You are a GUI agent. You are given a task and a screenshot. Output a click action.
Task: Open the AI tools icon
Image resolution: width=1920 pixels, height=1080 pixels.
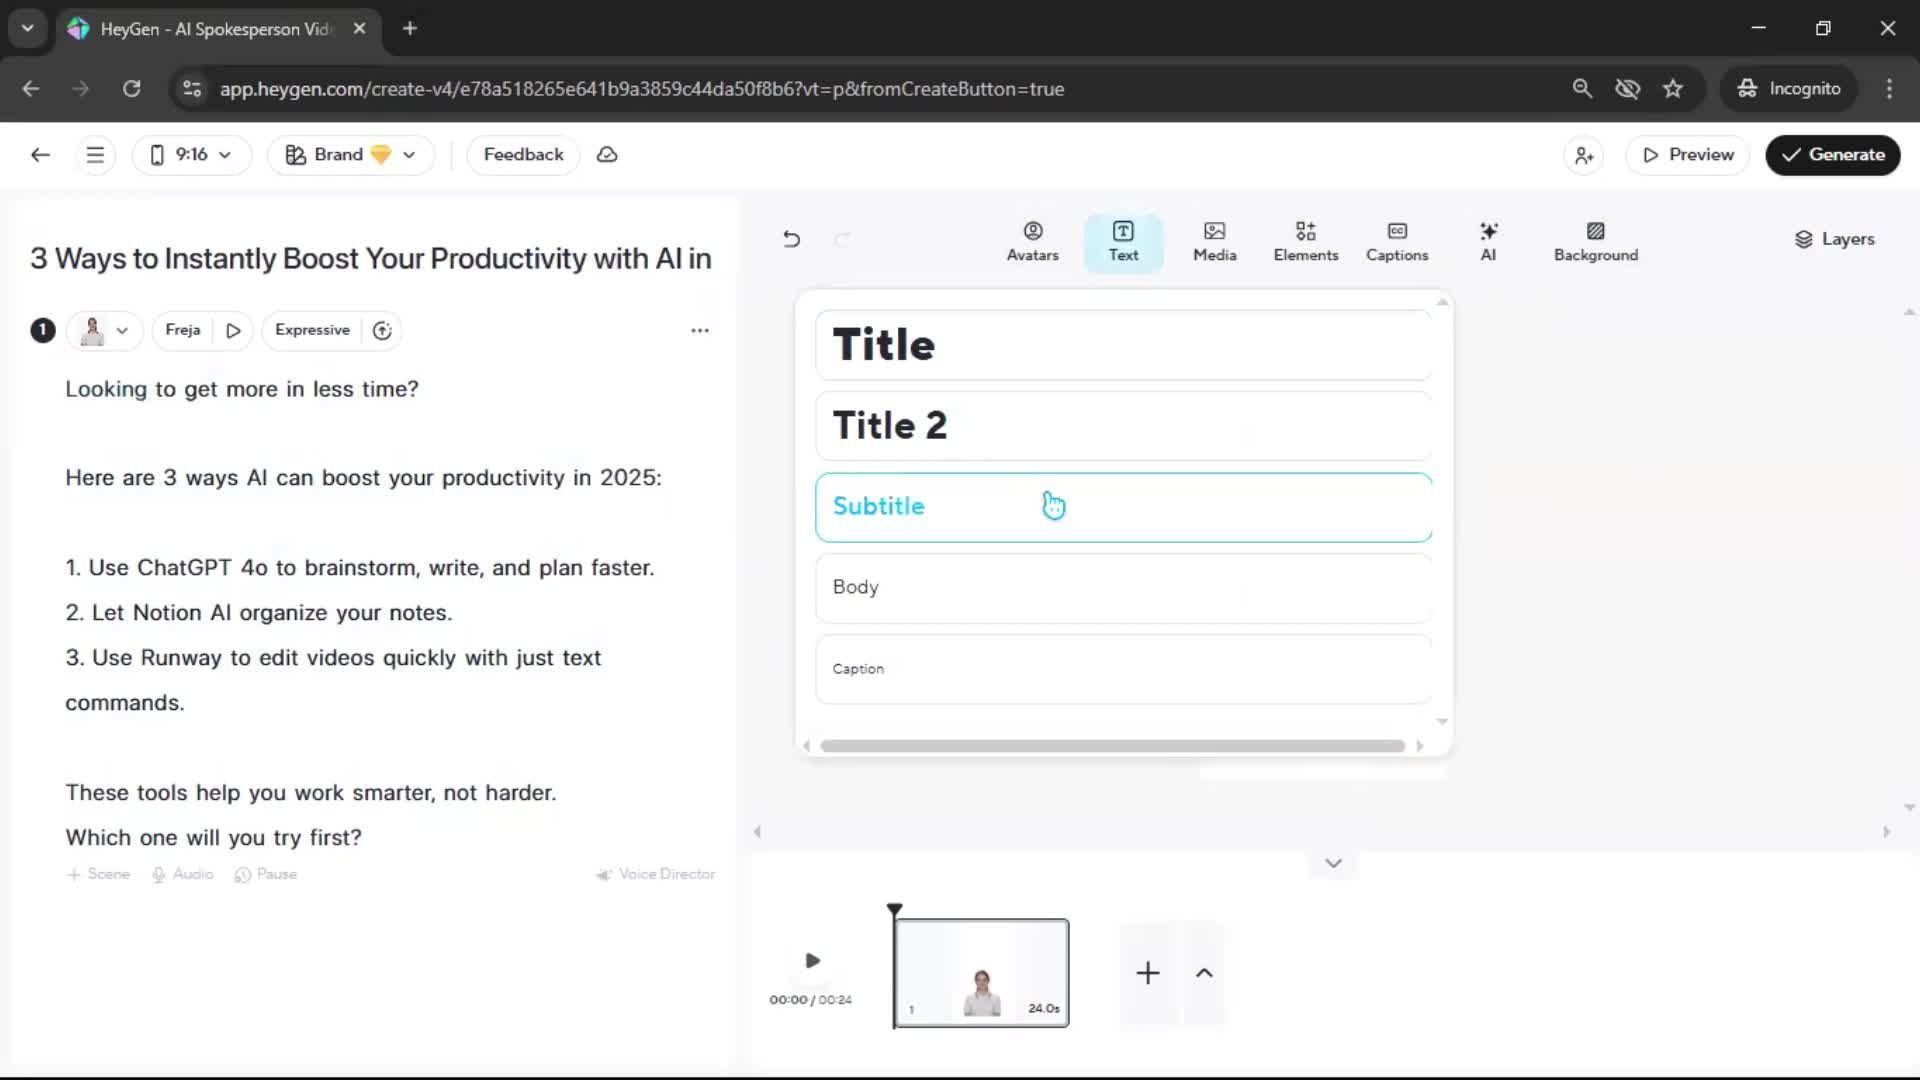coord(1488,241)
